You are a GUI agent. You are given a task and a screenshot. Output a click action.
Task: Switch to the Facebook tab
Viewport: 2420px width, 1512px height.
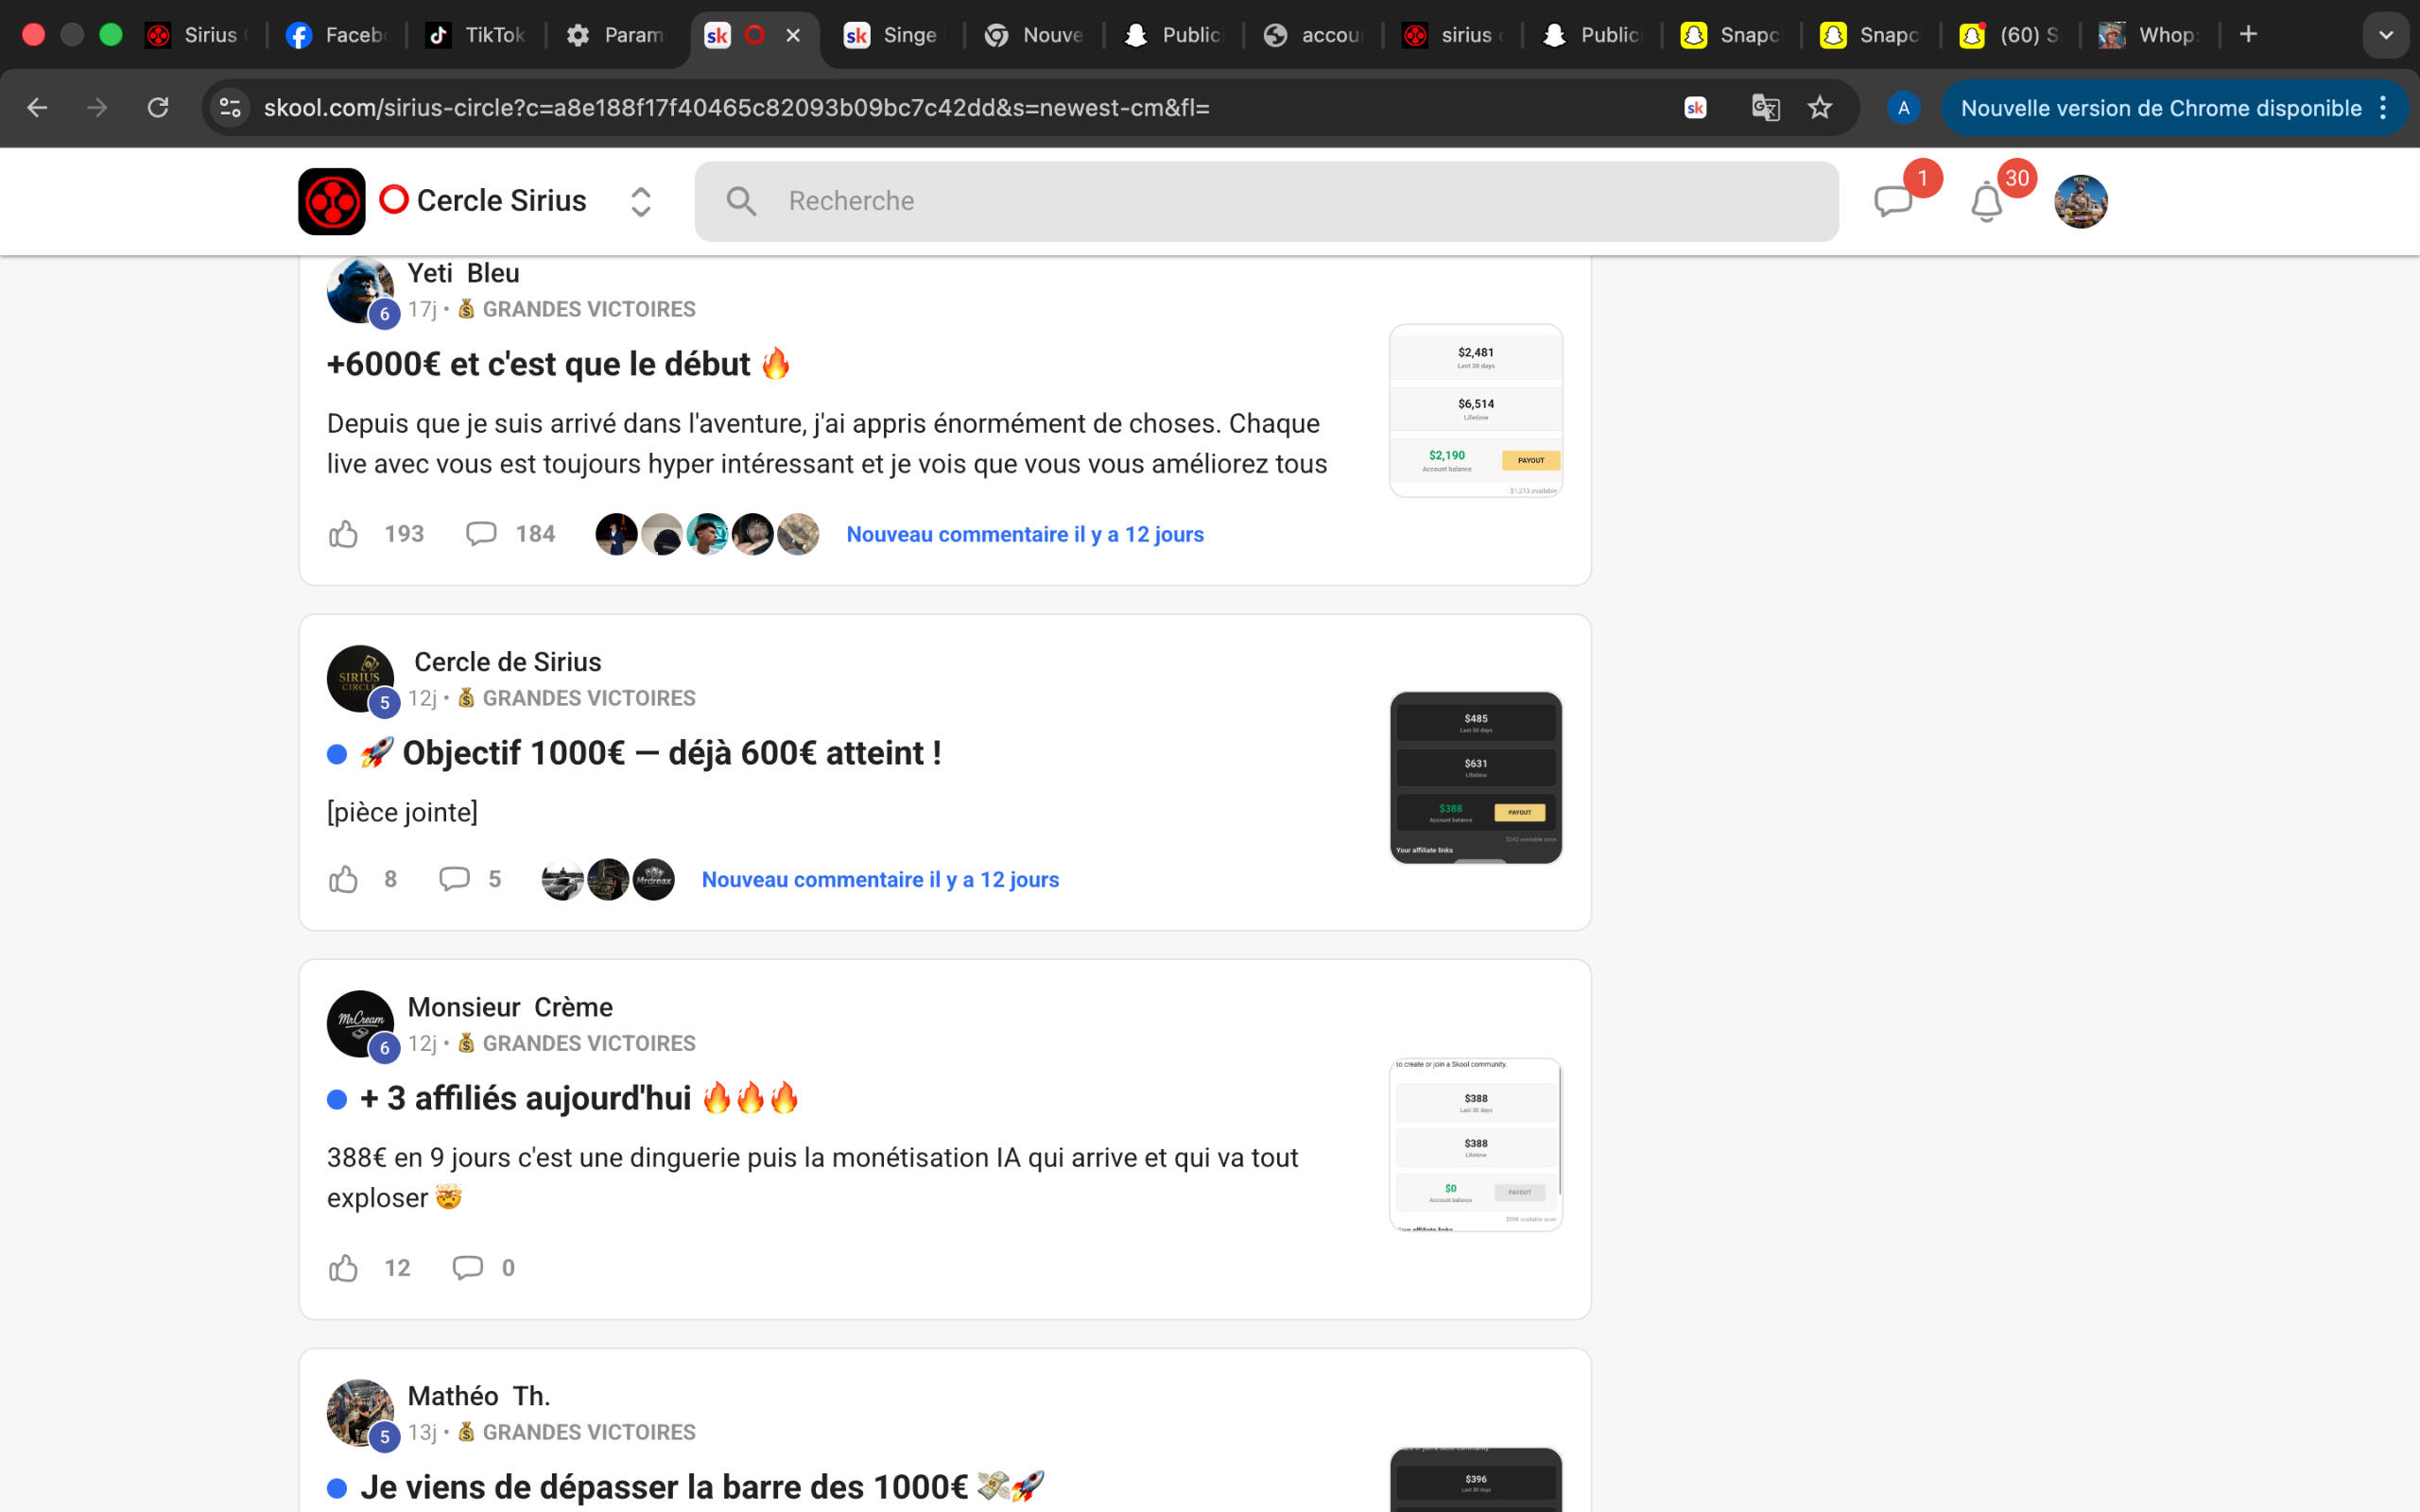pos(337,35)
